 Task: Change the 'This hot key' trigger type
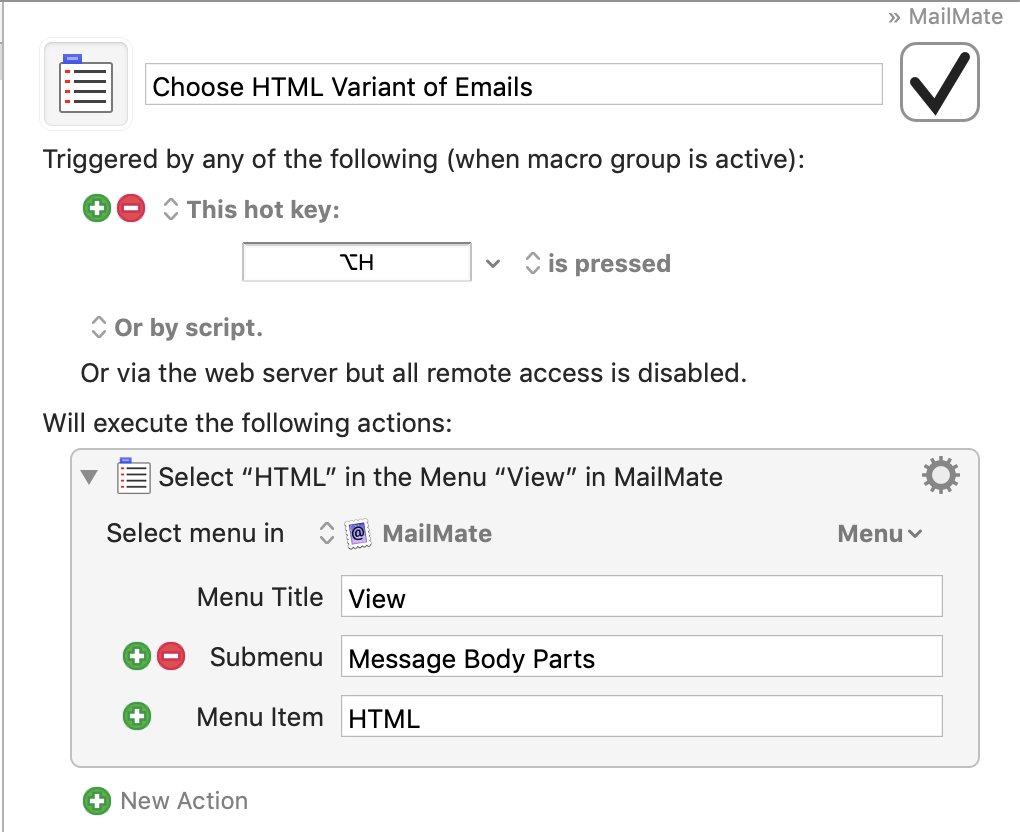tap(251, 209)
